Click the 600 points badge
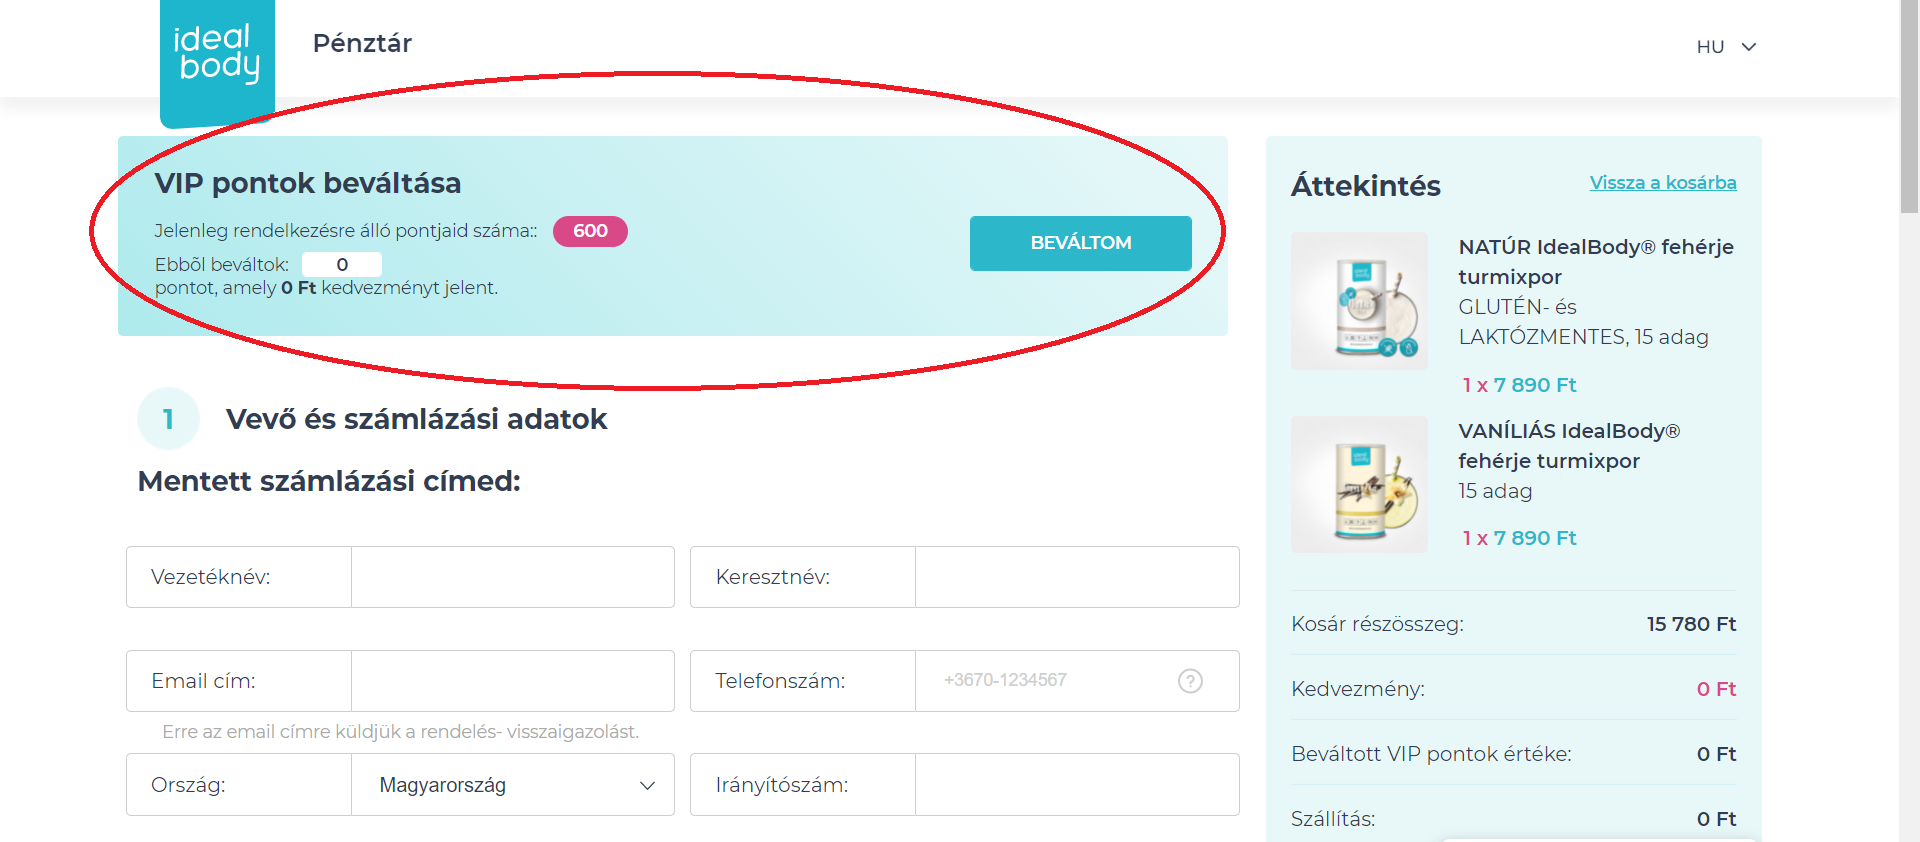 (x=590, y=231)
